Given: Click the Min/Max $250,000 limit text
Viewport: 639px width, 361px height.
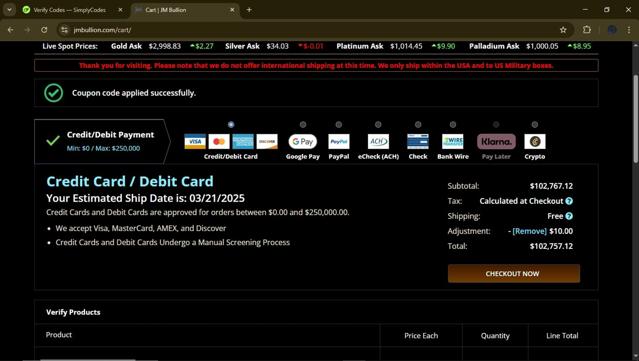Looking at the screenshot, I should pyautogui.click(x=104, y=148).
